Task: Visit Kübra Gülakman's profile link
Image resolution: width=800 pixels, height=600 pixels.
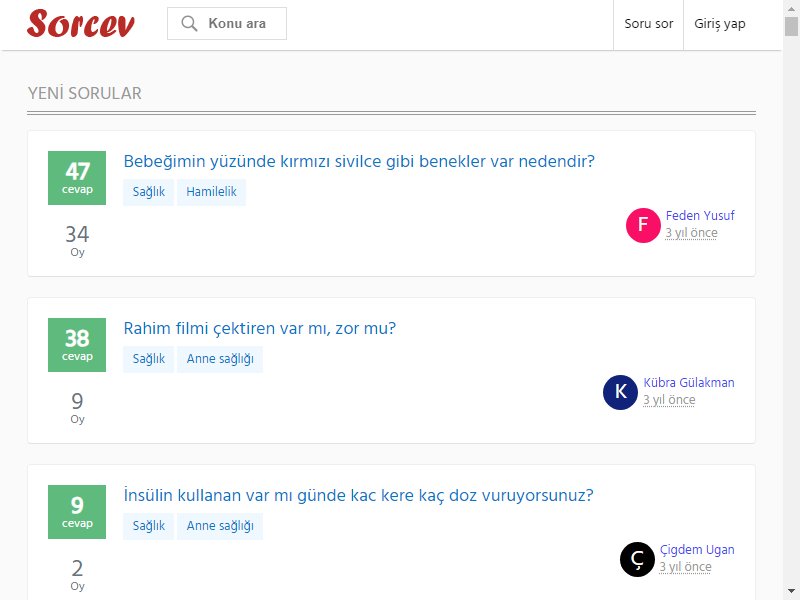Action: click(689, 383)
